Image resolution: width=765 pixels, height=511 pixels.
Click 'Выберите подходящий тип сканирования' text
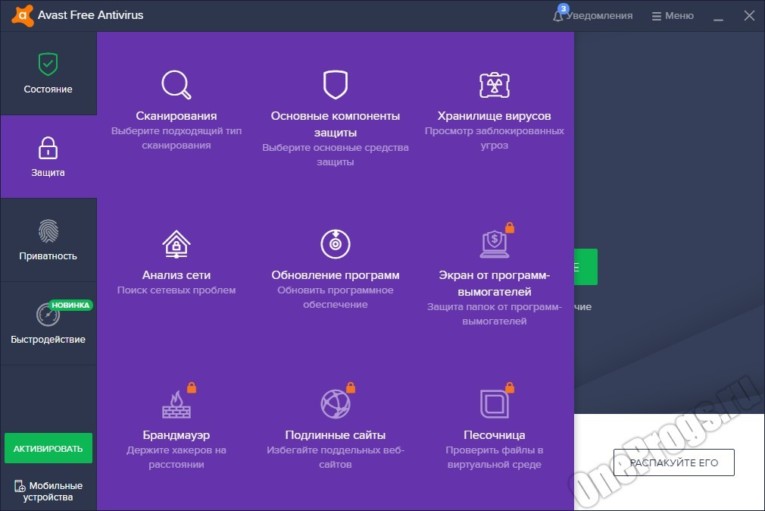pos(176,138)
